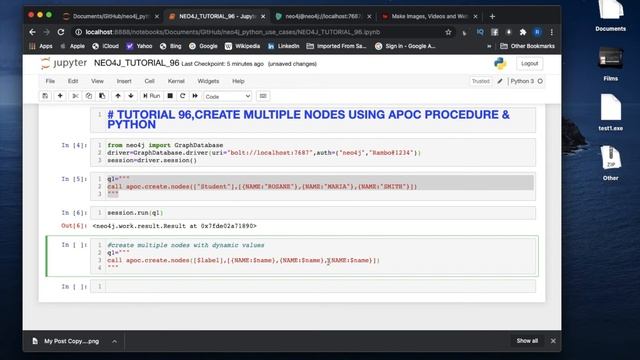Click the Trusted notebook indicator
This screenshot has width=640, height=360.
point(480,81)
